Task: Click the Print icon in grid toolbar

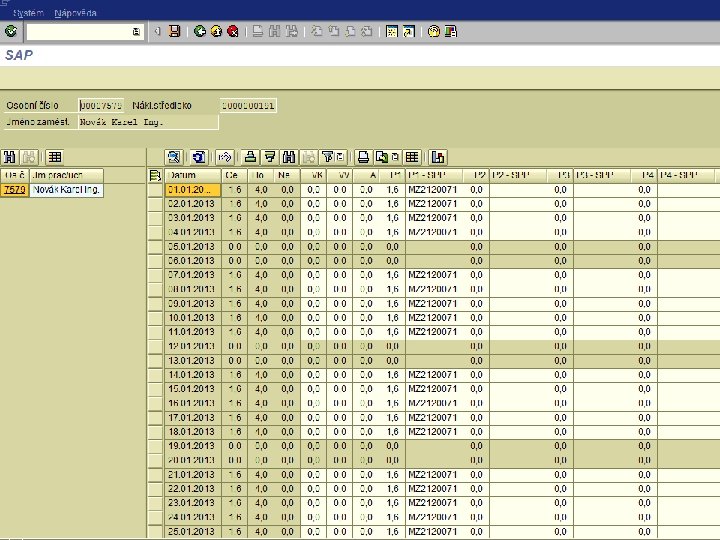Action: (x=364, y=157)
